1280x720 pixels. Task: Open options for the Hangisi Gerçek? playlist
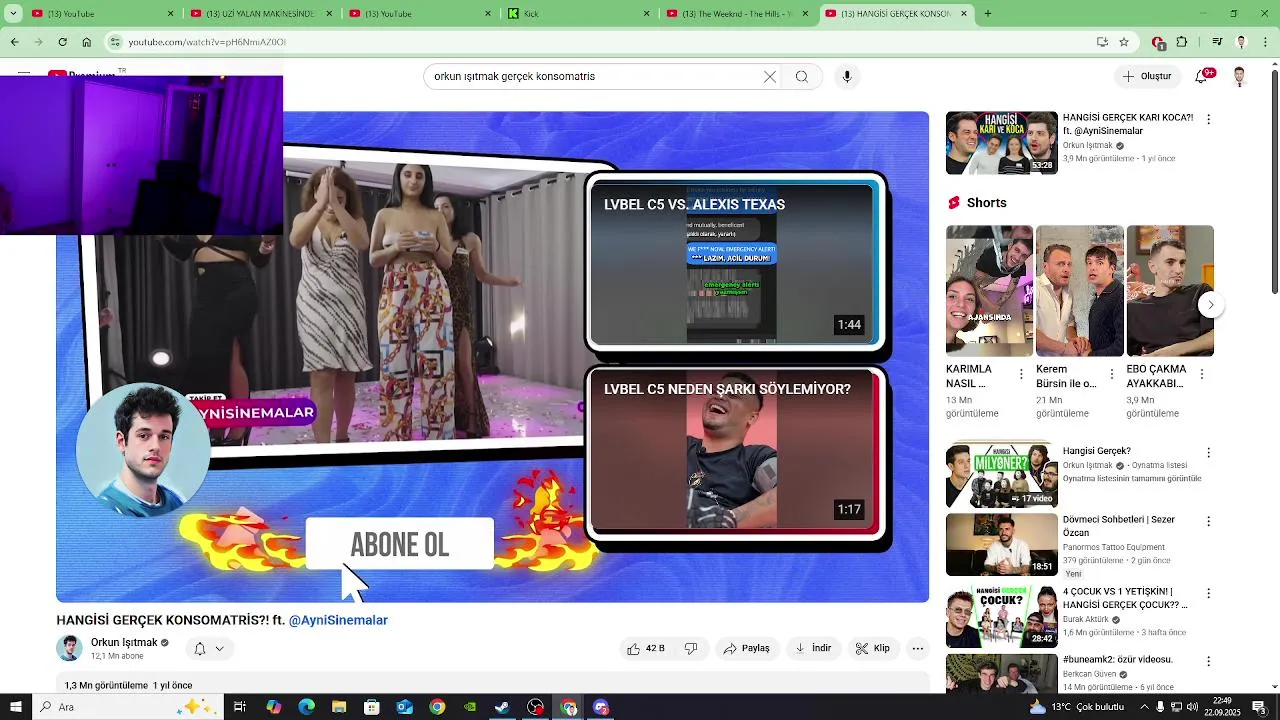tap(1208, 453)
